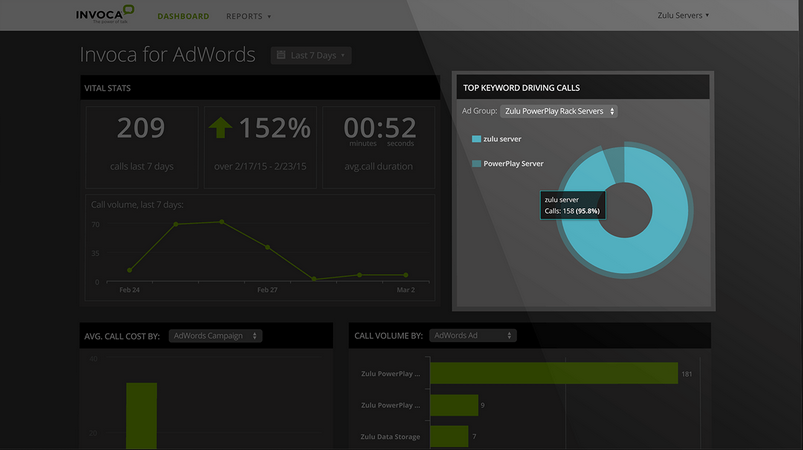The width and height of the screenshot is (803, 450).
Task: Click the PowerPlay Server legend label
Action: pos(513,164)
